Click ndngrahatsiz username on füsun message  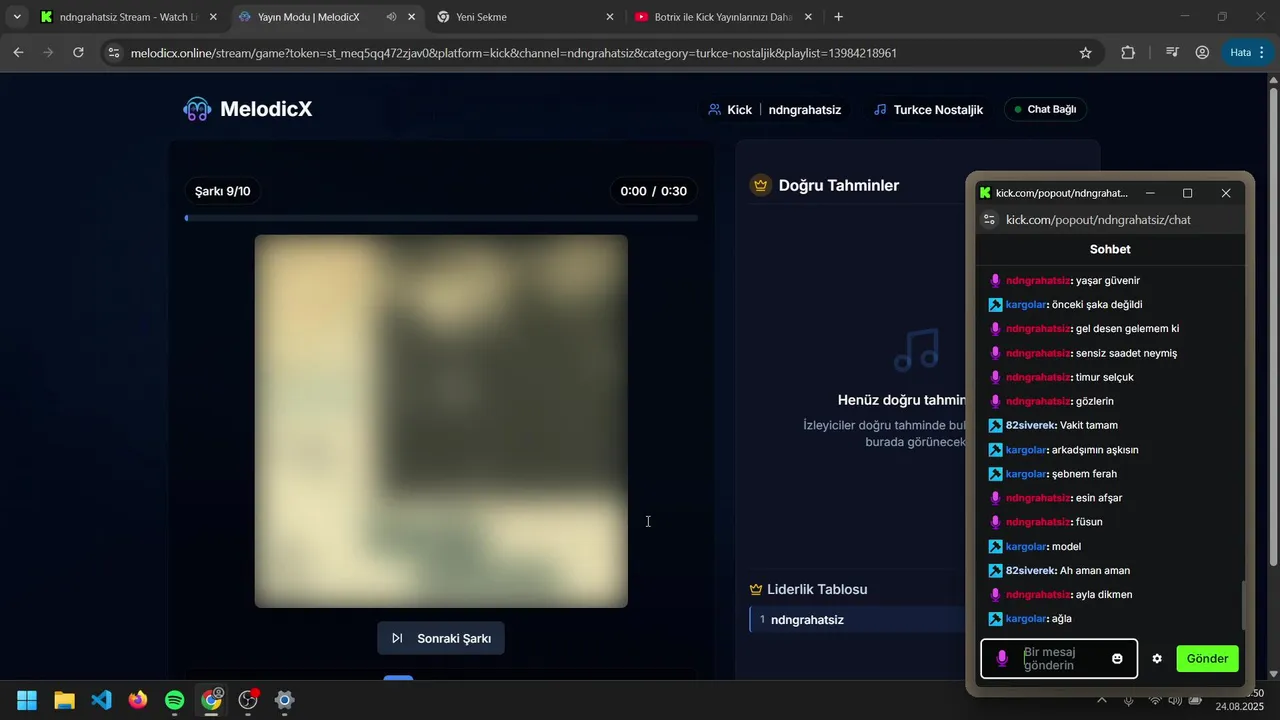click(x=1038, y=522)
